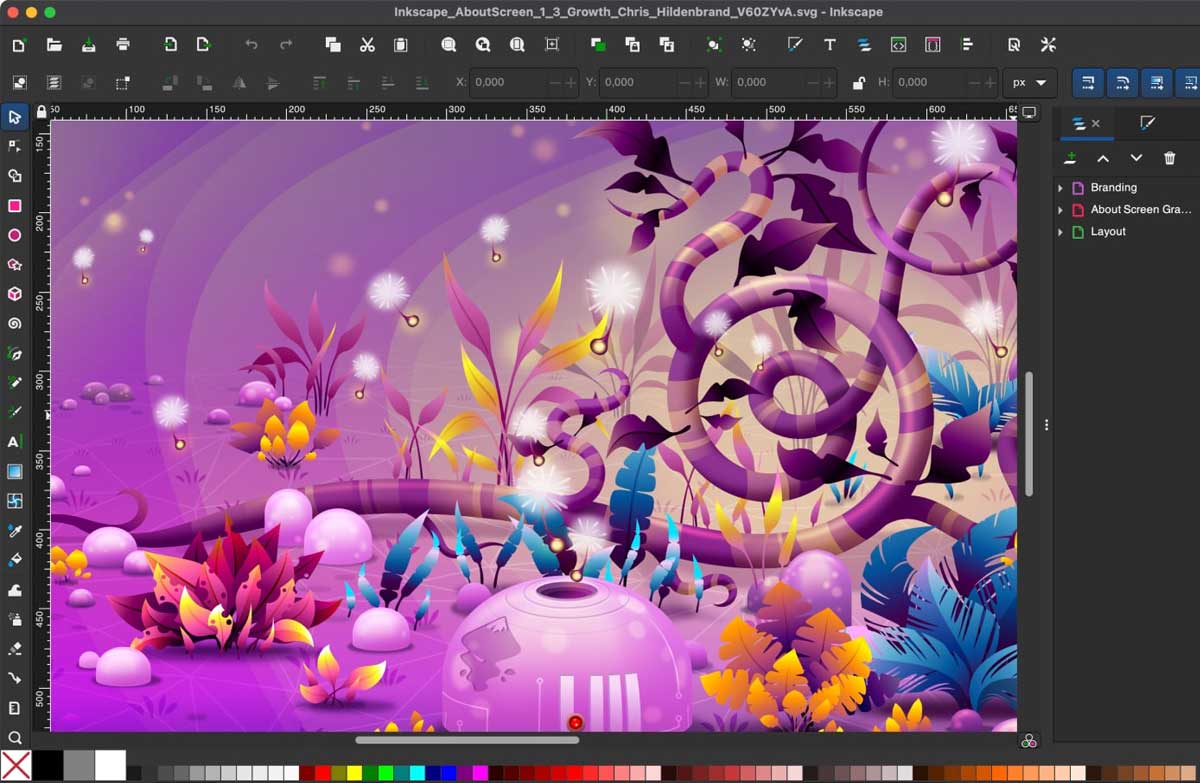Open the px units dropdown

(1029, 83)
